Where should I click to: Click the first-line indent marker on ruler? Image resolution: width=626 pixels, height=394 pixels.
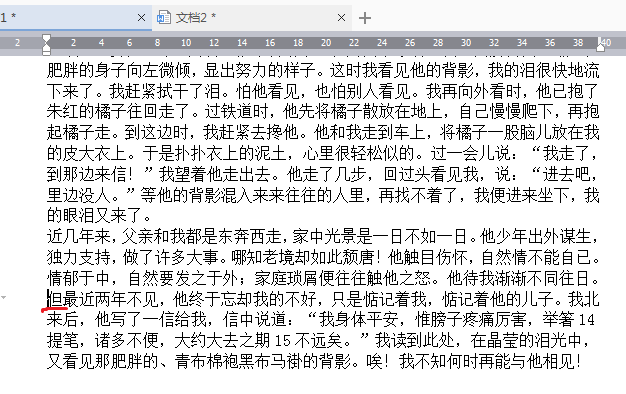46,39
